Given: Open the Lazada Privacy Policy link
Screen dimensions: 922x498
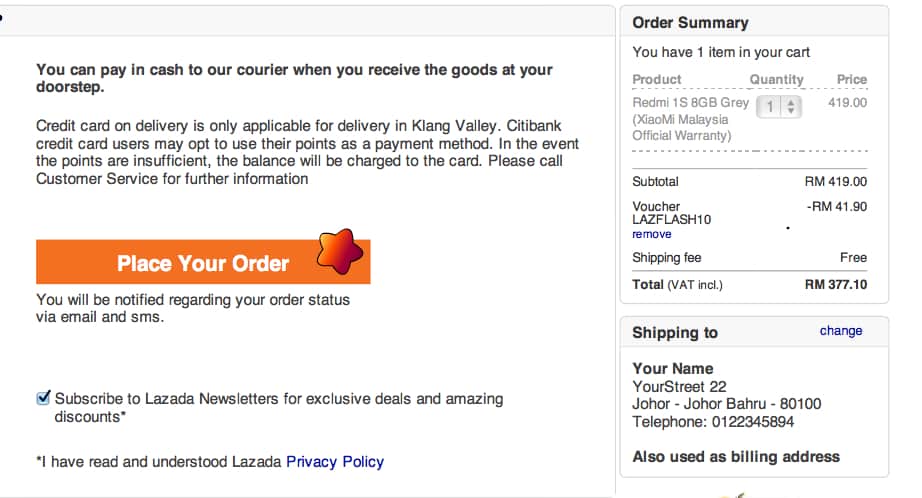Looking at the screenshot, I should [x=334, y=462].
